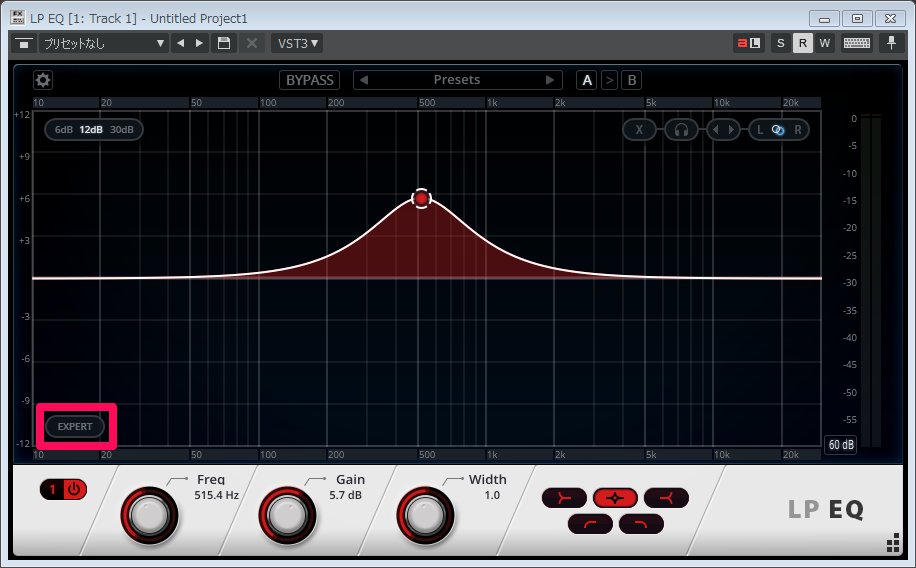Viewport: 916px width, 568px height.
Task: Open the 60 dB meter range selector
Action: tap(840, 445)
